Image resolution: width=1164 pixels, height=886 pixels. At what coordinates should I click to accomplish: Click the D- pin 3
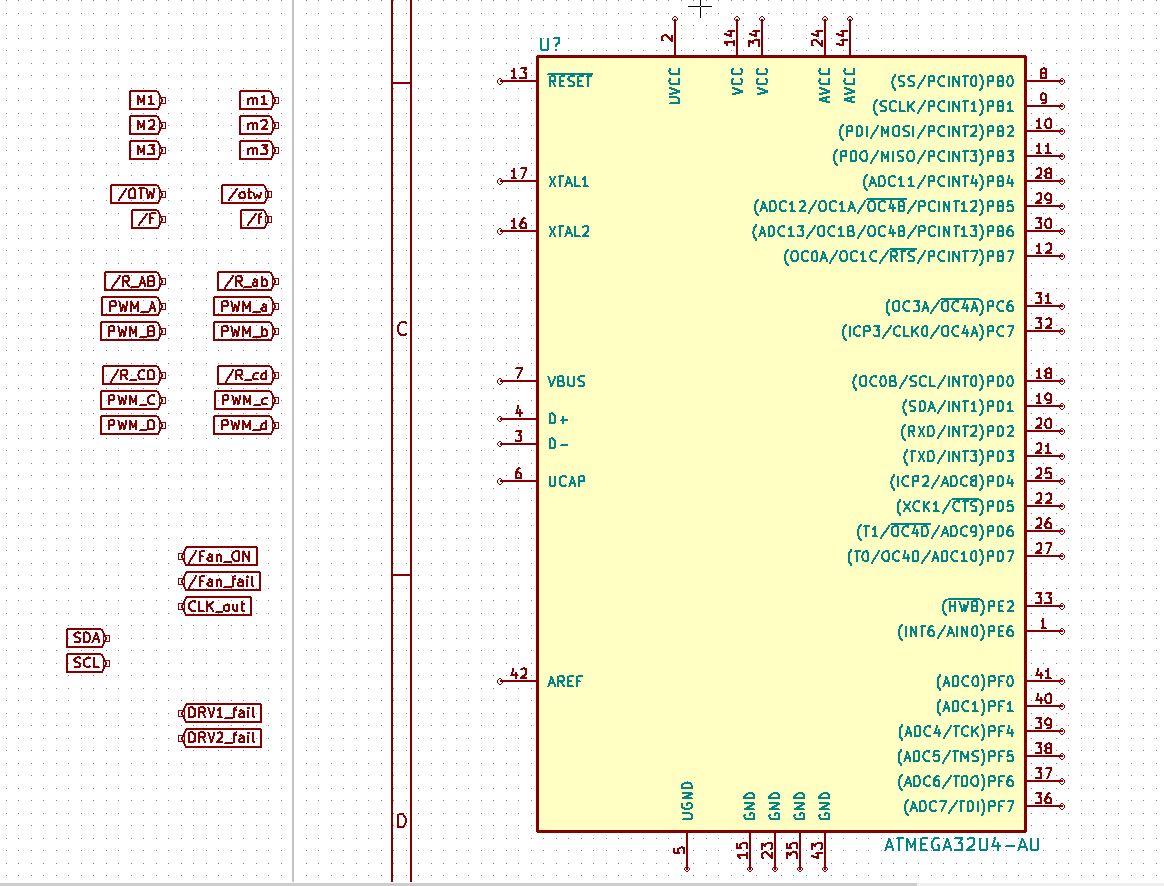coord(517,444)
